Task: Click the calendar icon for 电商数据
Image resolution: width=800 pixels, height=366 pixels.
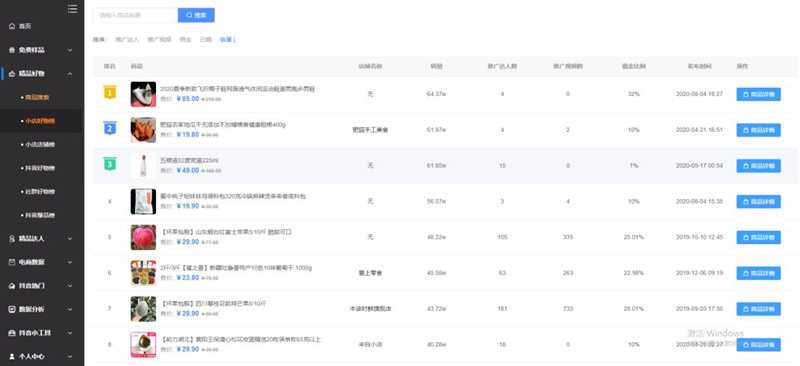Action: (12, 262)
